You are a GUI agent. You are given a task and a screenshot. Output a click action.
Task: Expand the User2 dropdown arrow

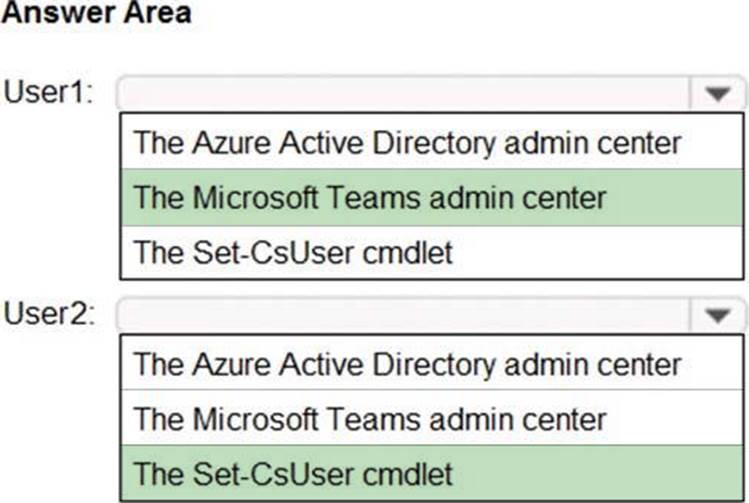tap(717, 315)
